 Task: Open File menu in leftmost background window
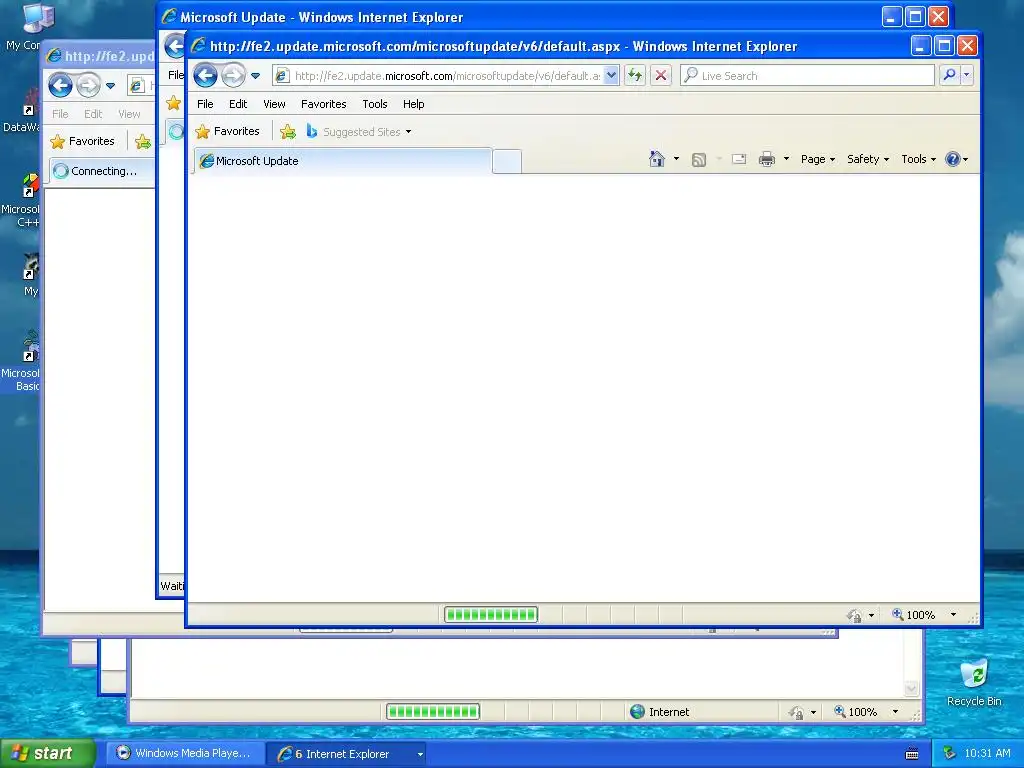60,114
